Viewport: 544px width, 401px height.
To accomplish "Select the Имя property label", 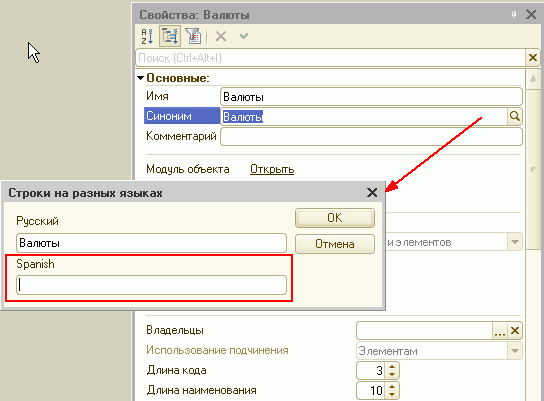I will [x=158, y=96].
